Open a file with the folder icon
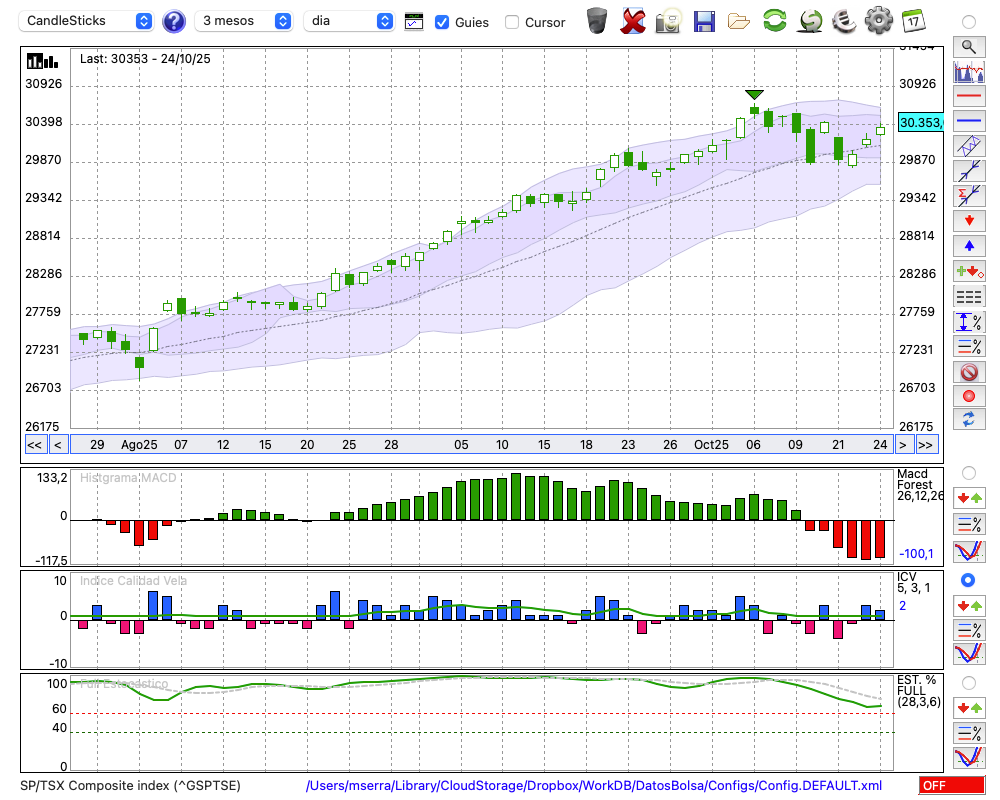 coord(739,21)
